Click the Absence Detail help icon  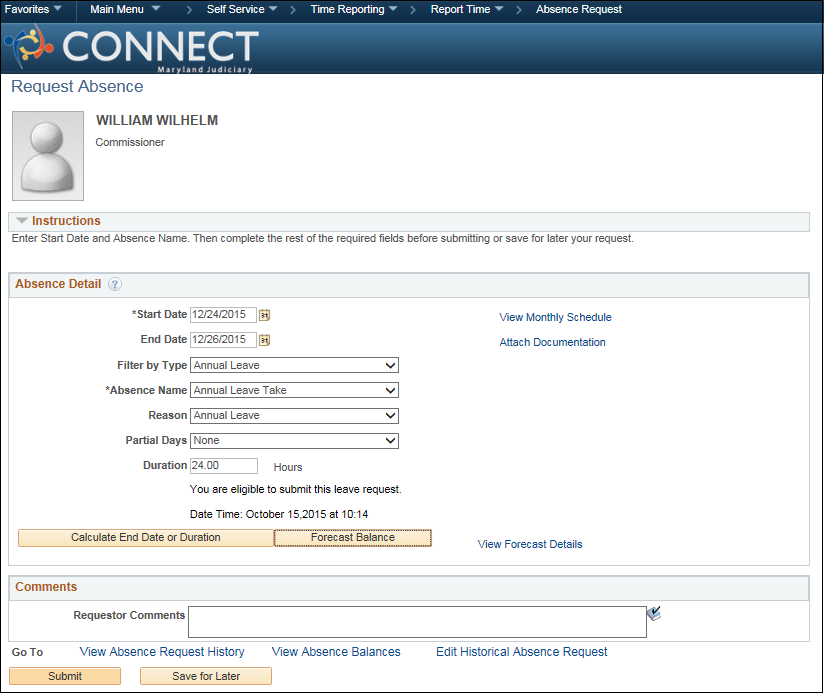(x=115, y=284)
